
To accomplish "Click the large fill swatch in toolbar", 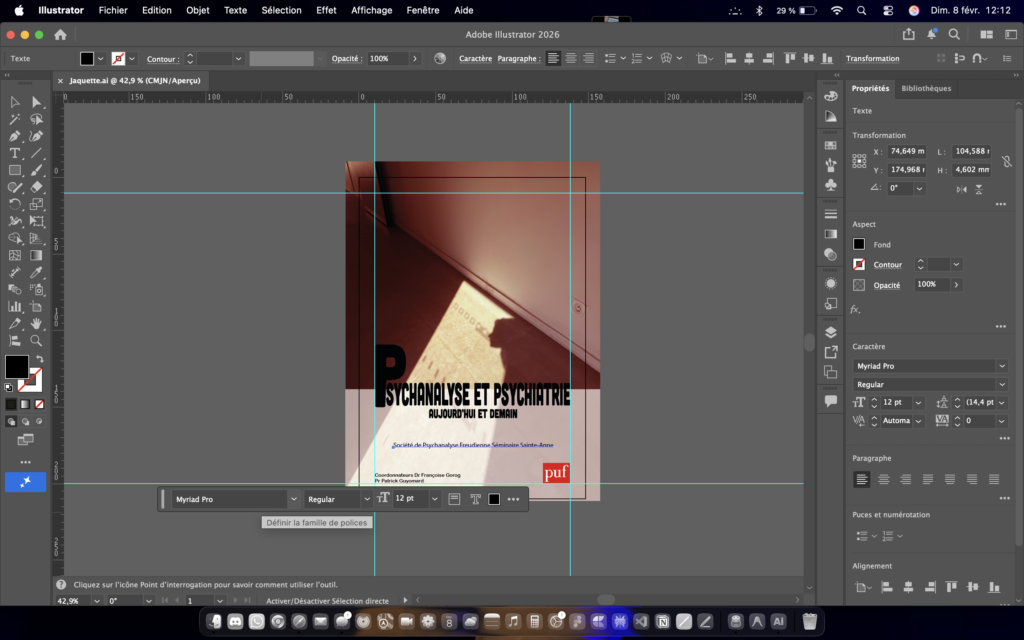I will click(x=17, y=367).
